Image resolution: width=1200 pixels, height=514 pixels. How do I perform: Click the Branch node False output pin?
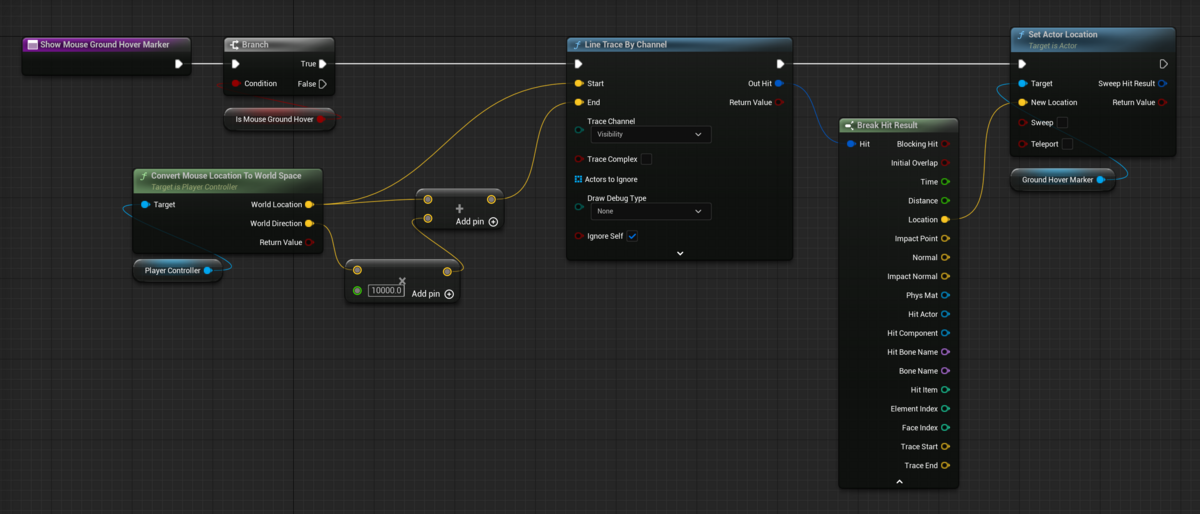click(x=322, y=83)
